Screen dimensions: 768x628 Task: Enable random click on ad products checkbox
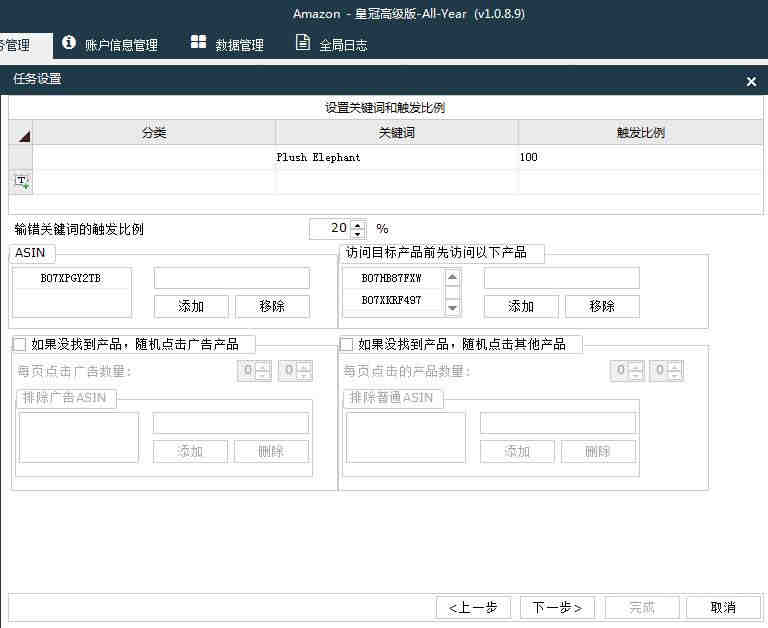pos(20,344)
